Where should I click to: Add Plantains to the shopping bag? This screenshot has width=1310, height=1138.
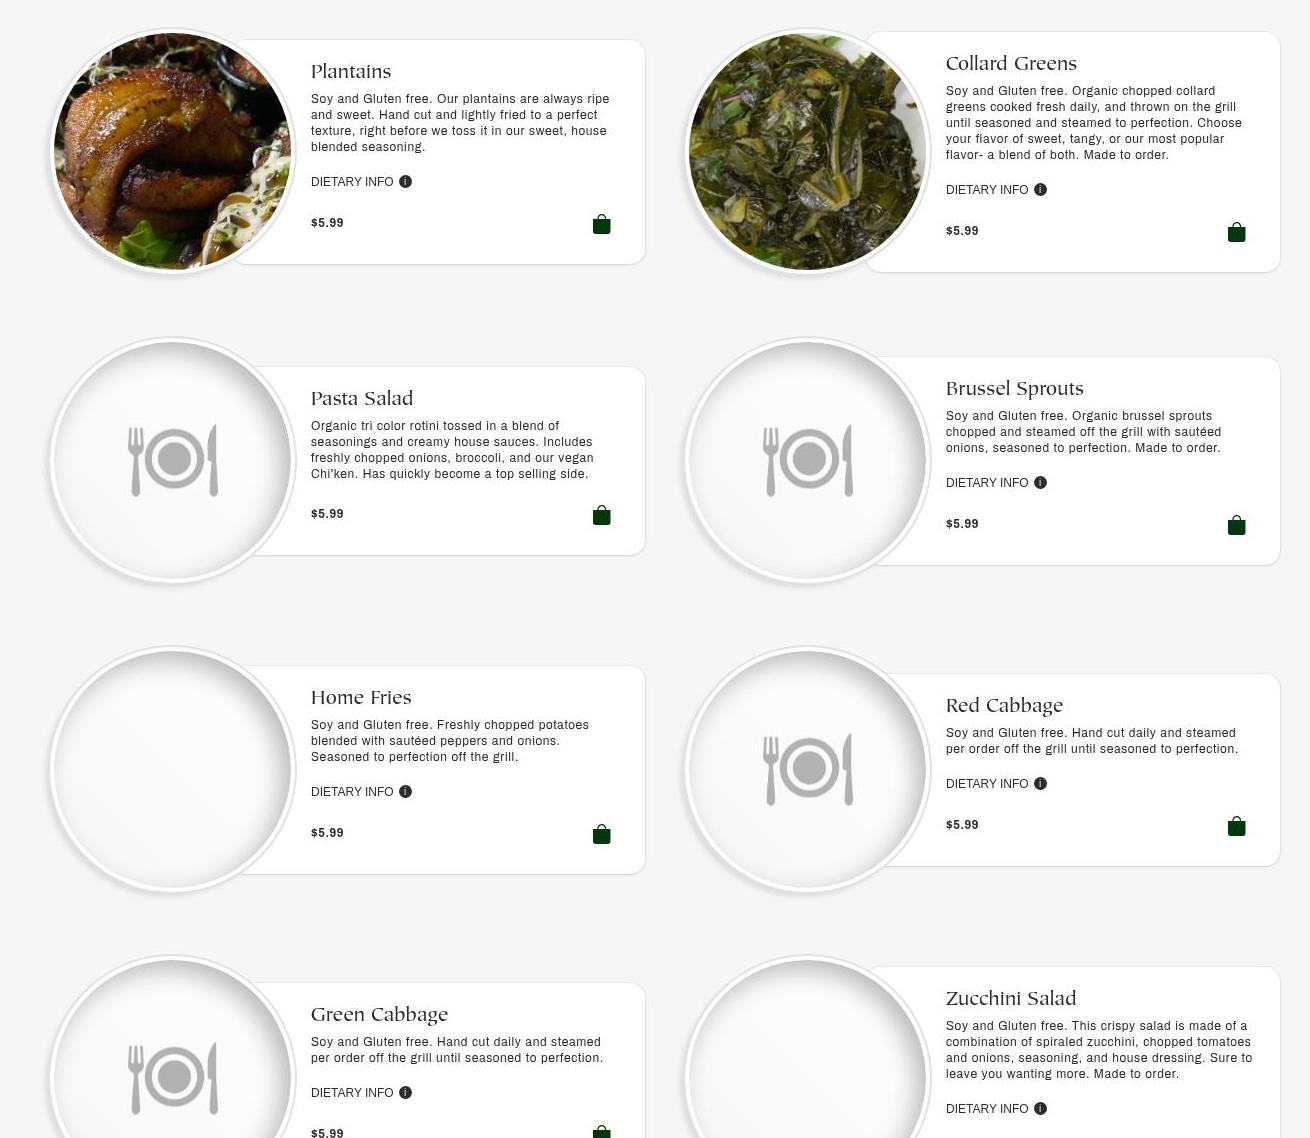(x=601, y=224)
